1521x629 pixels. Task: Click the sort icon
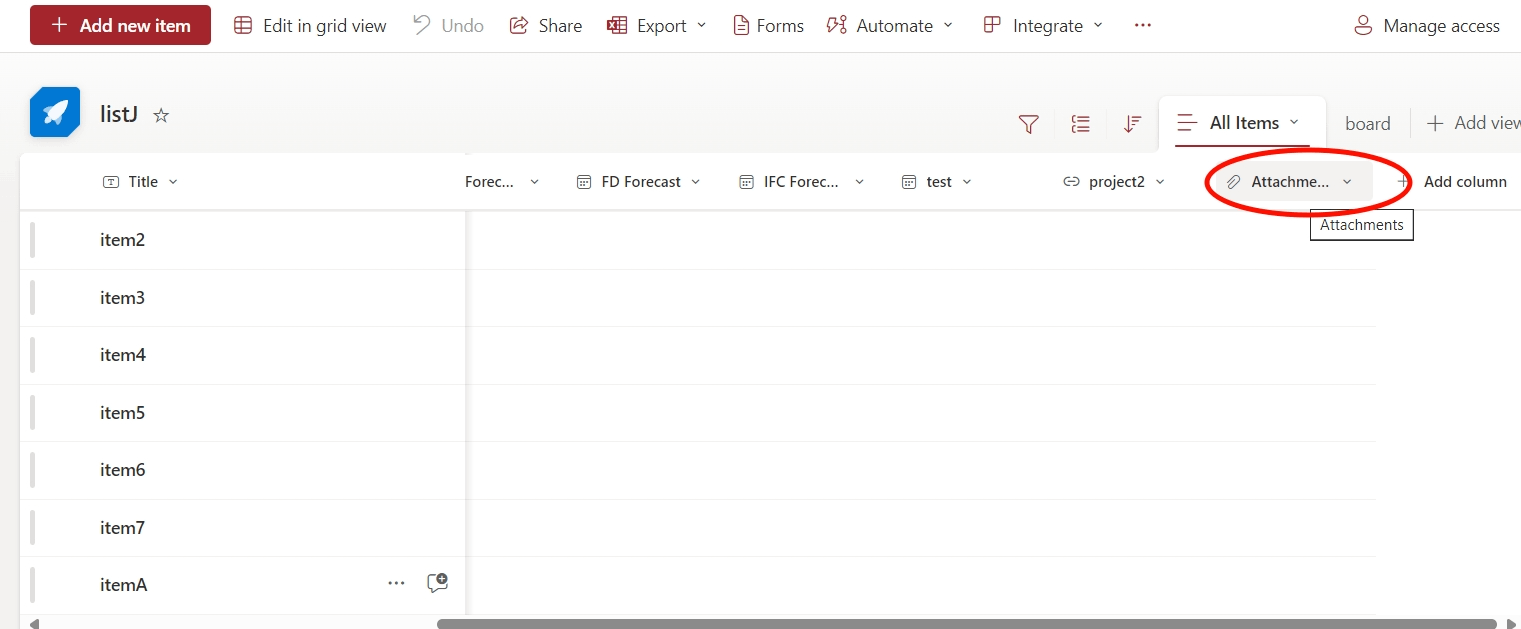pos(1132,124)
